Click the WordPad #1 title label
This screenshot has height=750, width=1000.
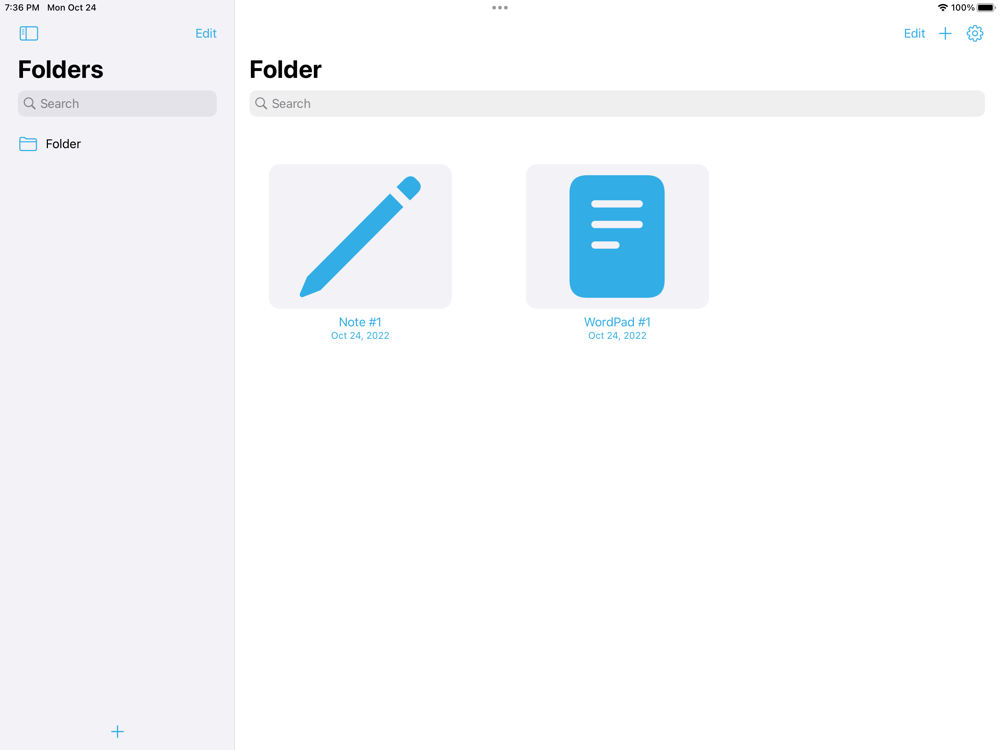pyautogui.click(x=617, y=322)
